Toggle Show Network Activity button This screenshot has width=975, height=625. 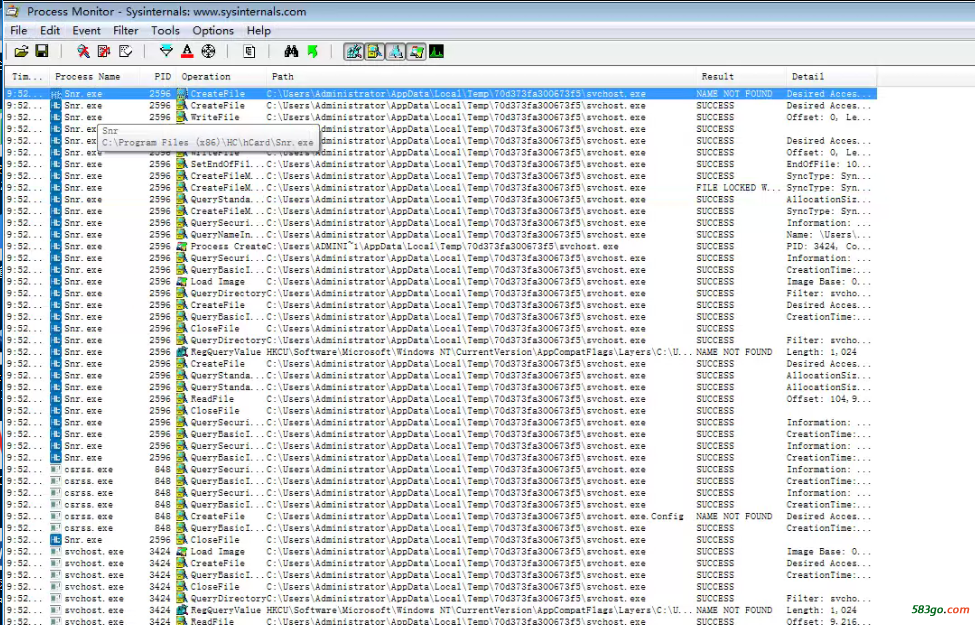pyautogui.click(x=395, y=52)
